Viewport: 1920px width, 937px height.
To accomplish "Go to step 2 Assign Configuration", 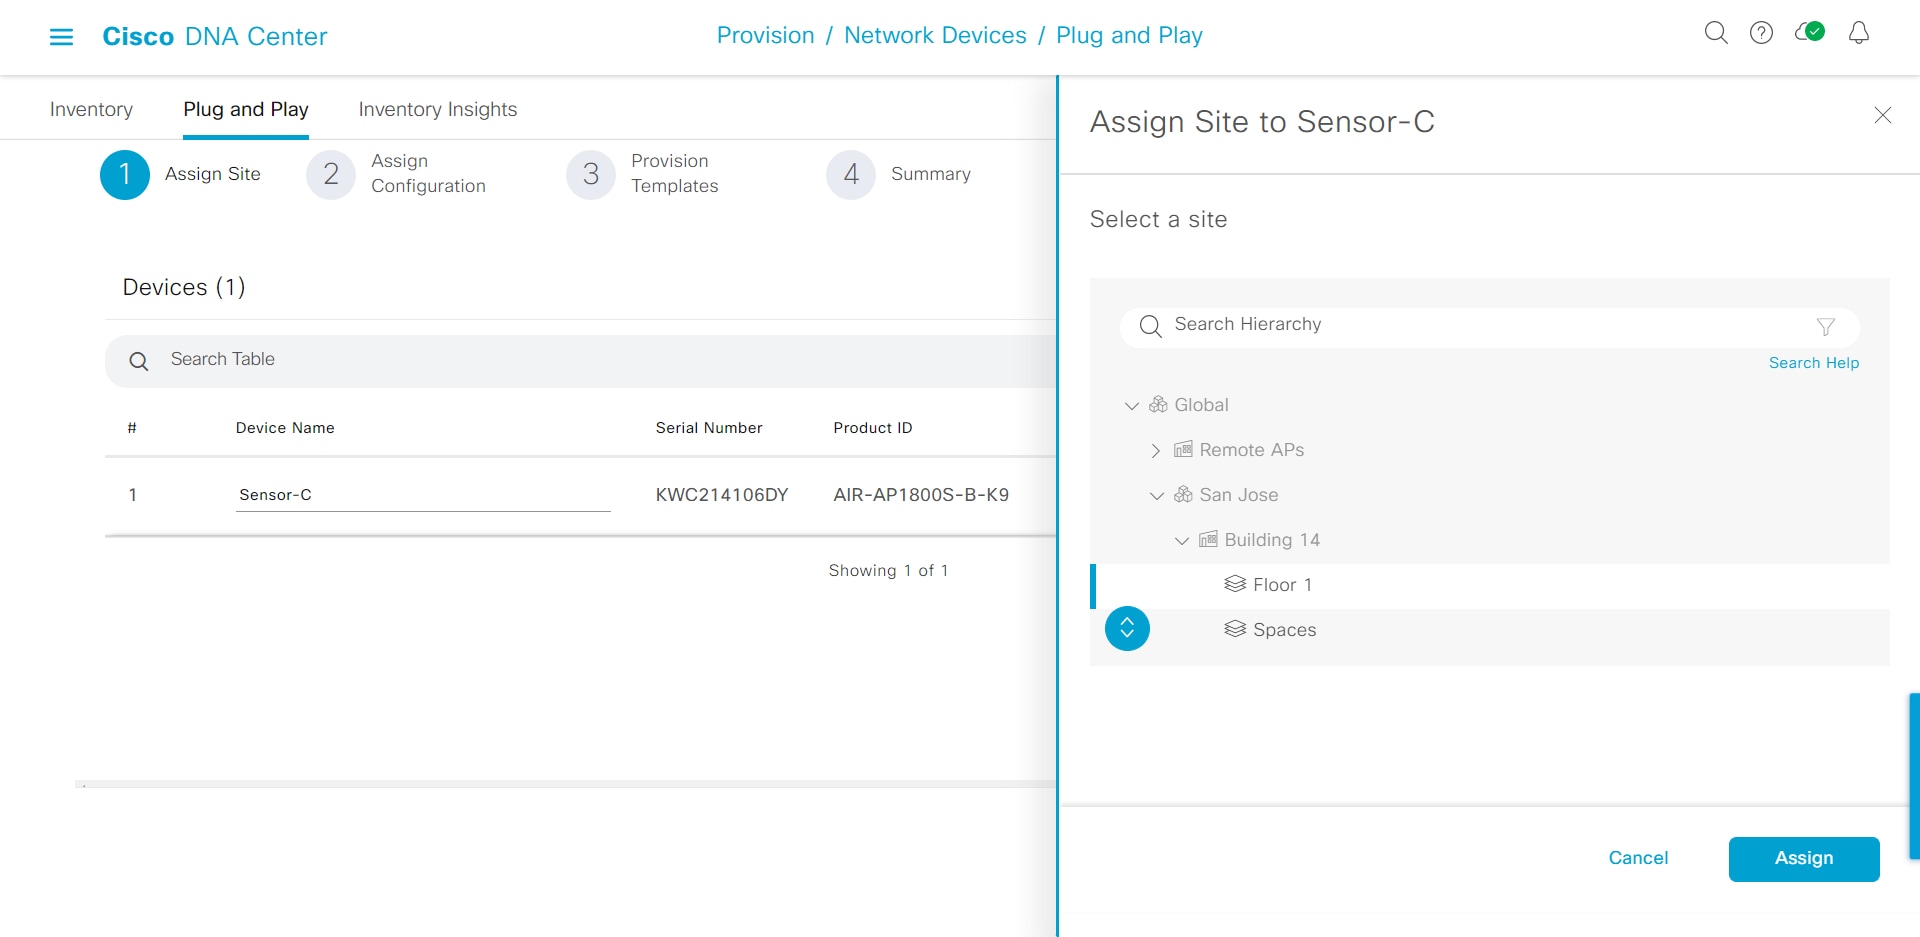I will point(396,174).
